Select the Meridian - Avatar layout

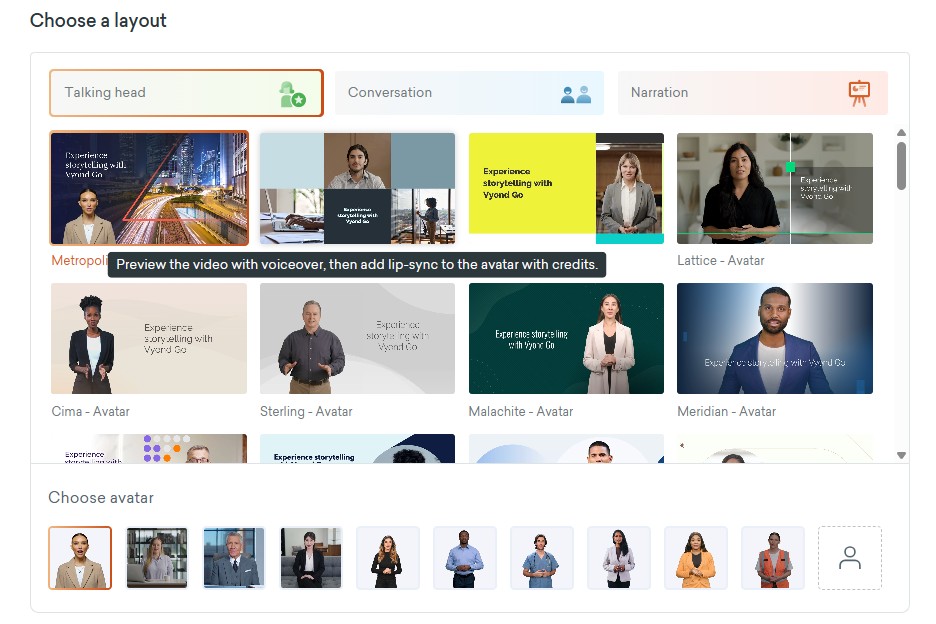774,338
